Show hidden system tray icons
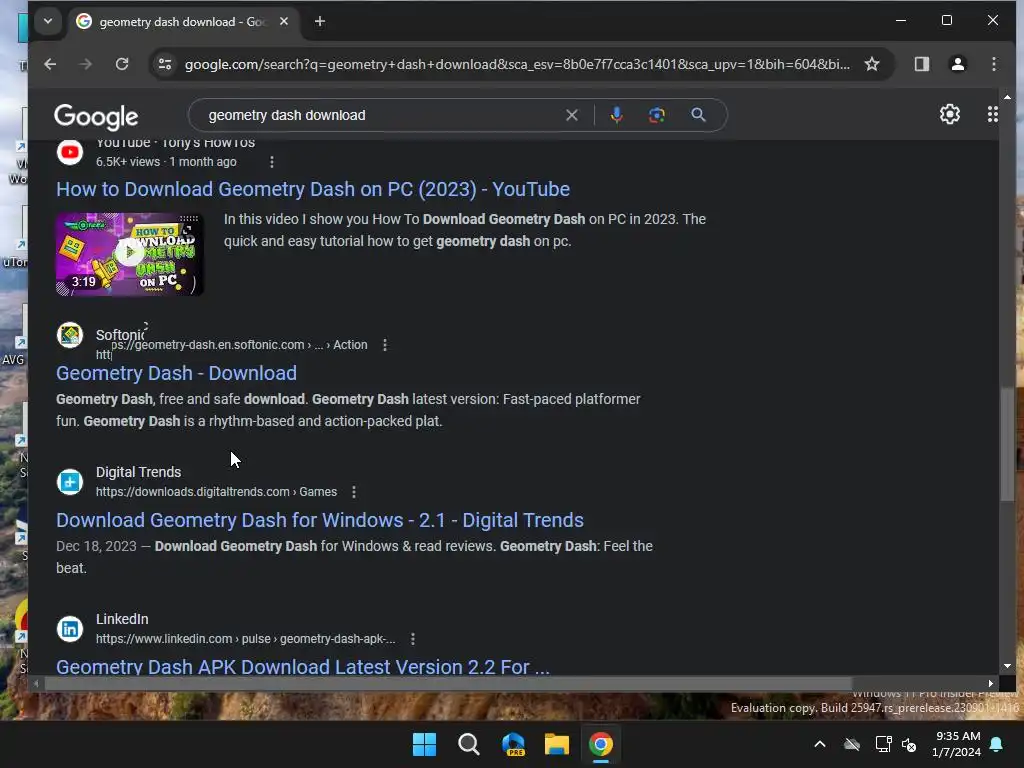Screen dimensions: 1024x768 pos(820,744)
